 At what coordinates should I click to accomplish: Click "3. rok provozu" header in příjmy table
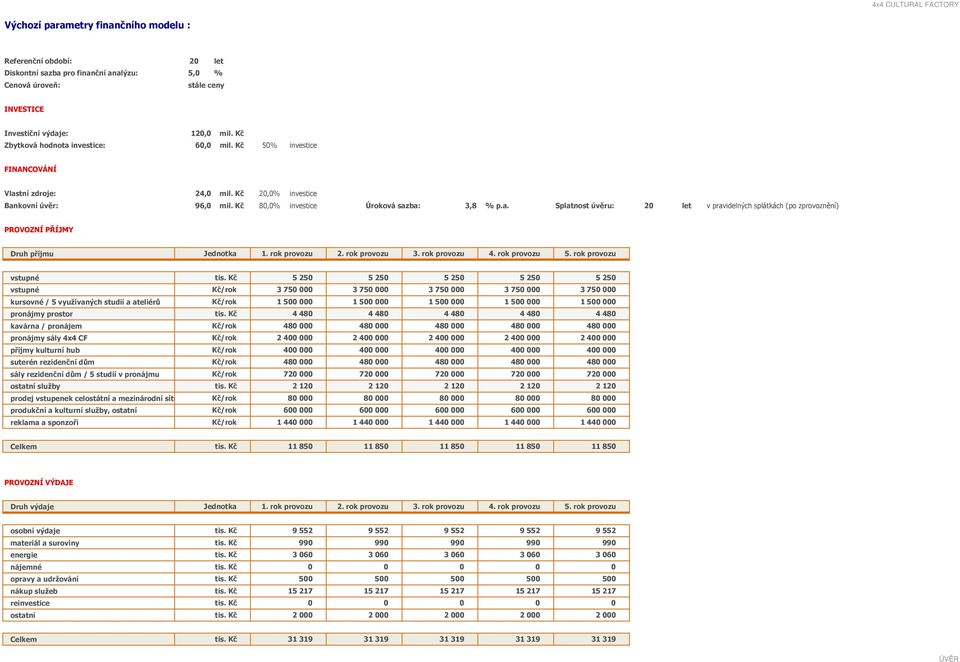[x=438, y=254]
